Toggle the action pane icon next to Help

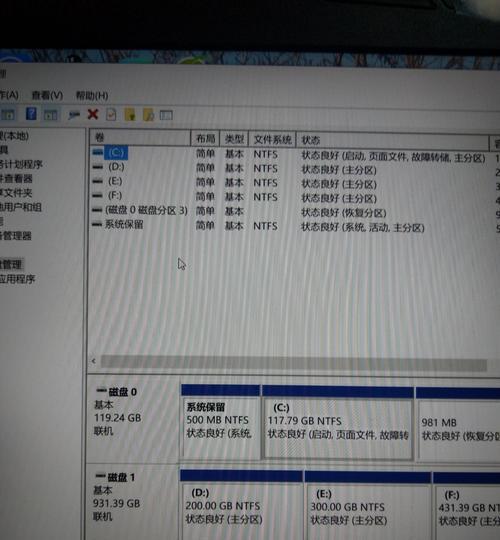click(51, 115)
